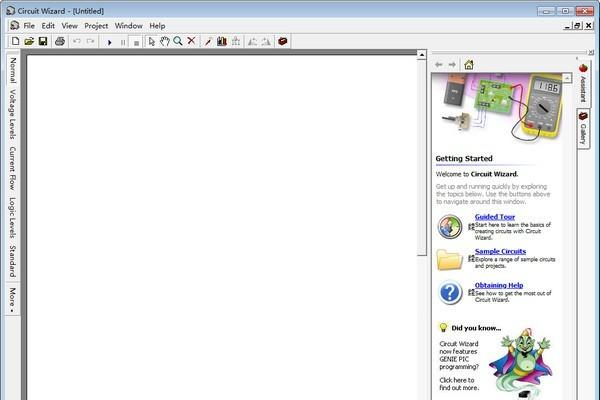
Task: Open the gallery with the red brick toolbar icon
Action: pos(283,41)
